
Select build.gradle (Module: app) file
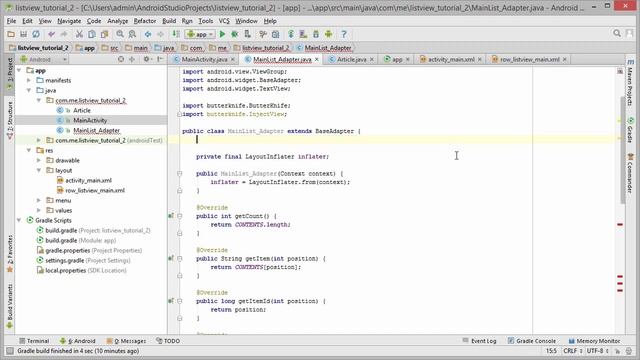[x=80, y=240]
